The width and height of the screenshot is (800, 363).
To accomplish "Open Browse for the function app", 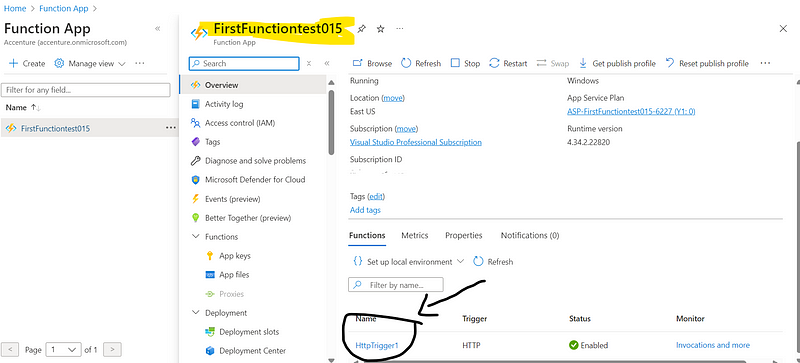I will coord(372,63).
